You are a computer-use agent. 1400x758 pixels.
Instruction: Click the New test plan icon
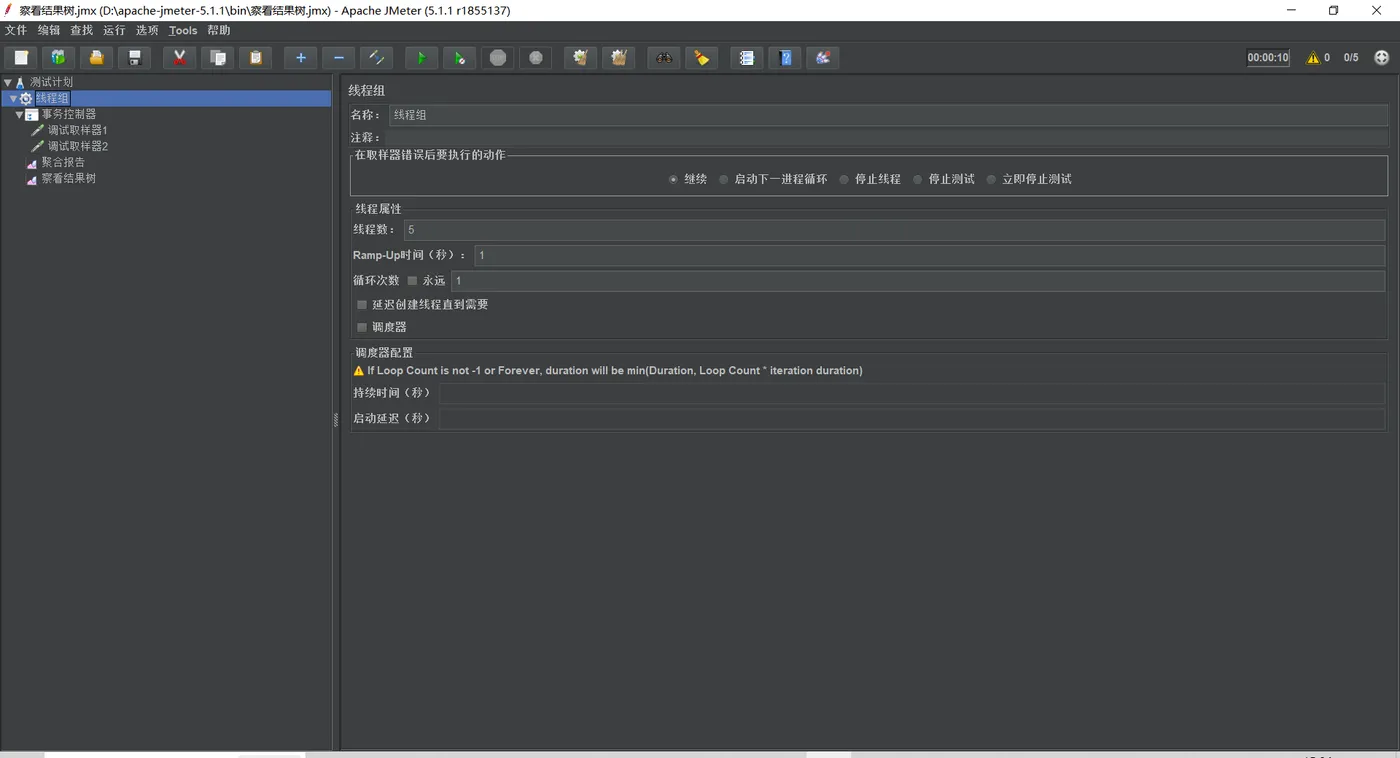click(21, 58)
